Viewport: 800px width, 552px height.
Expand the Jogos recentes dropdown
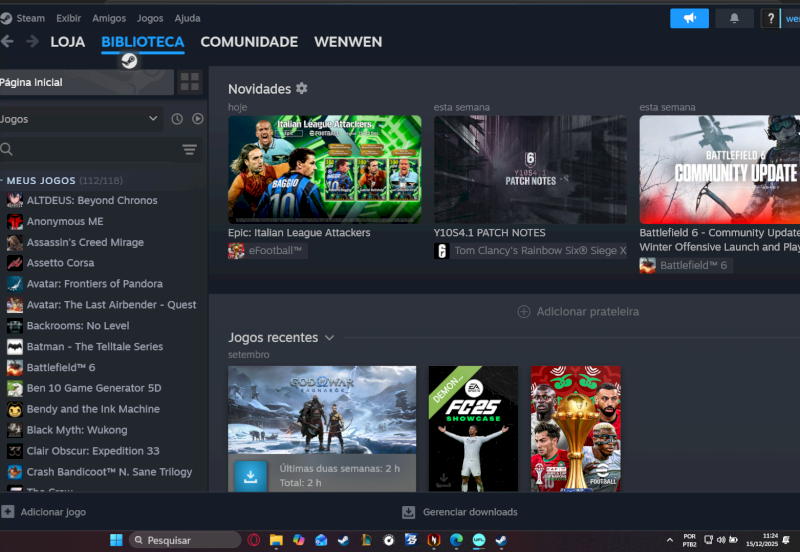click(330, 338)
